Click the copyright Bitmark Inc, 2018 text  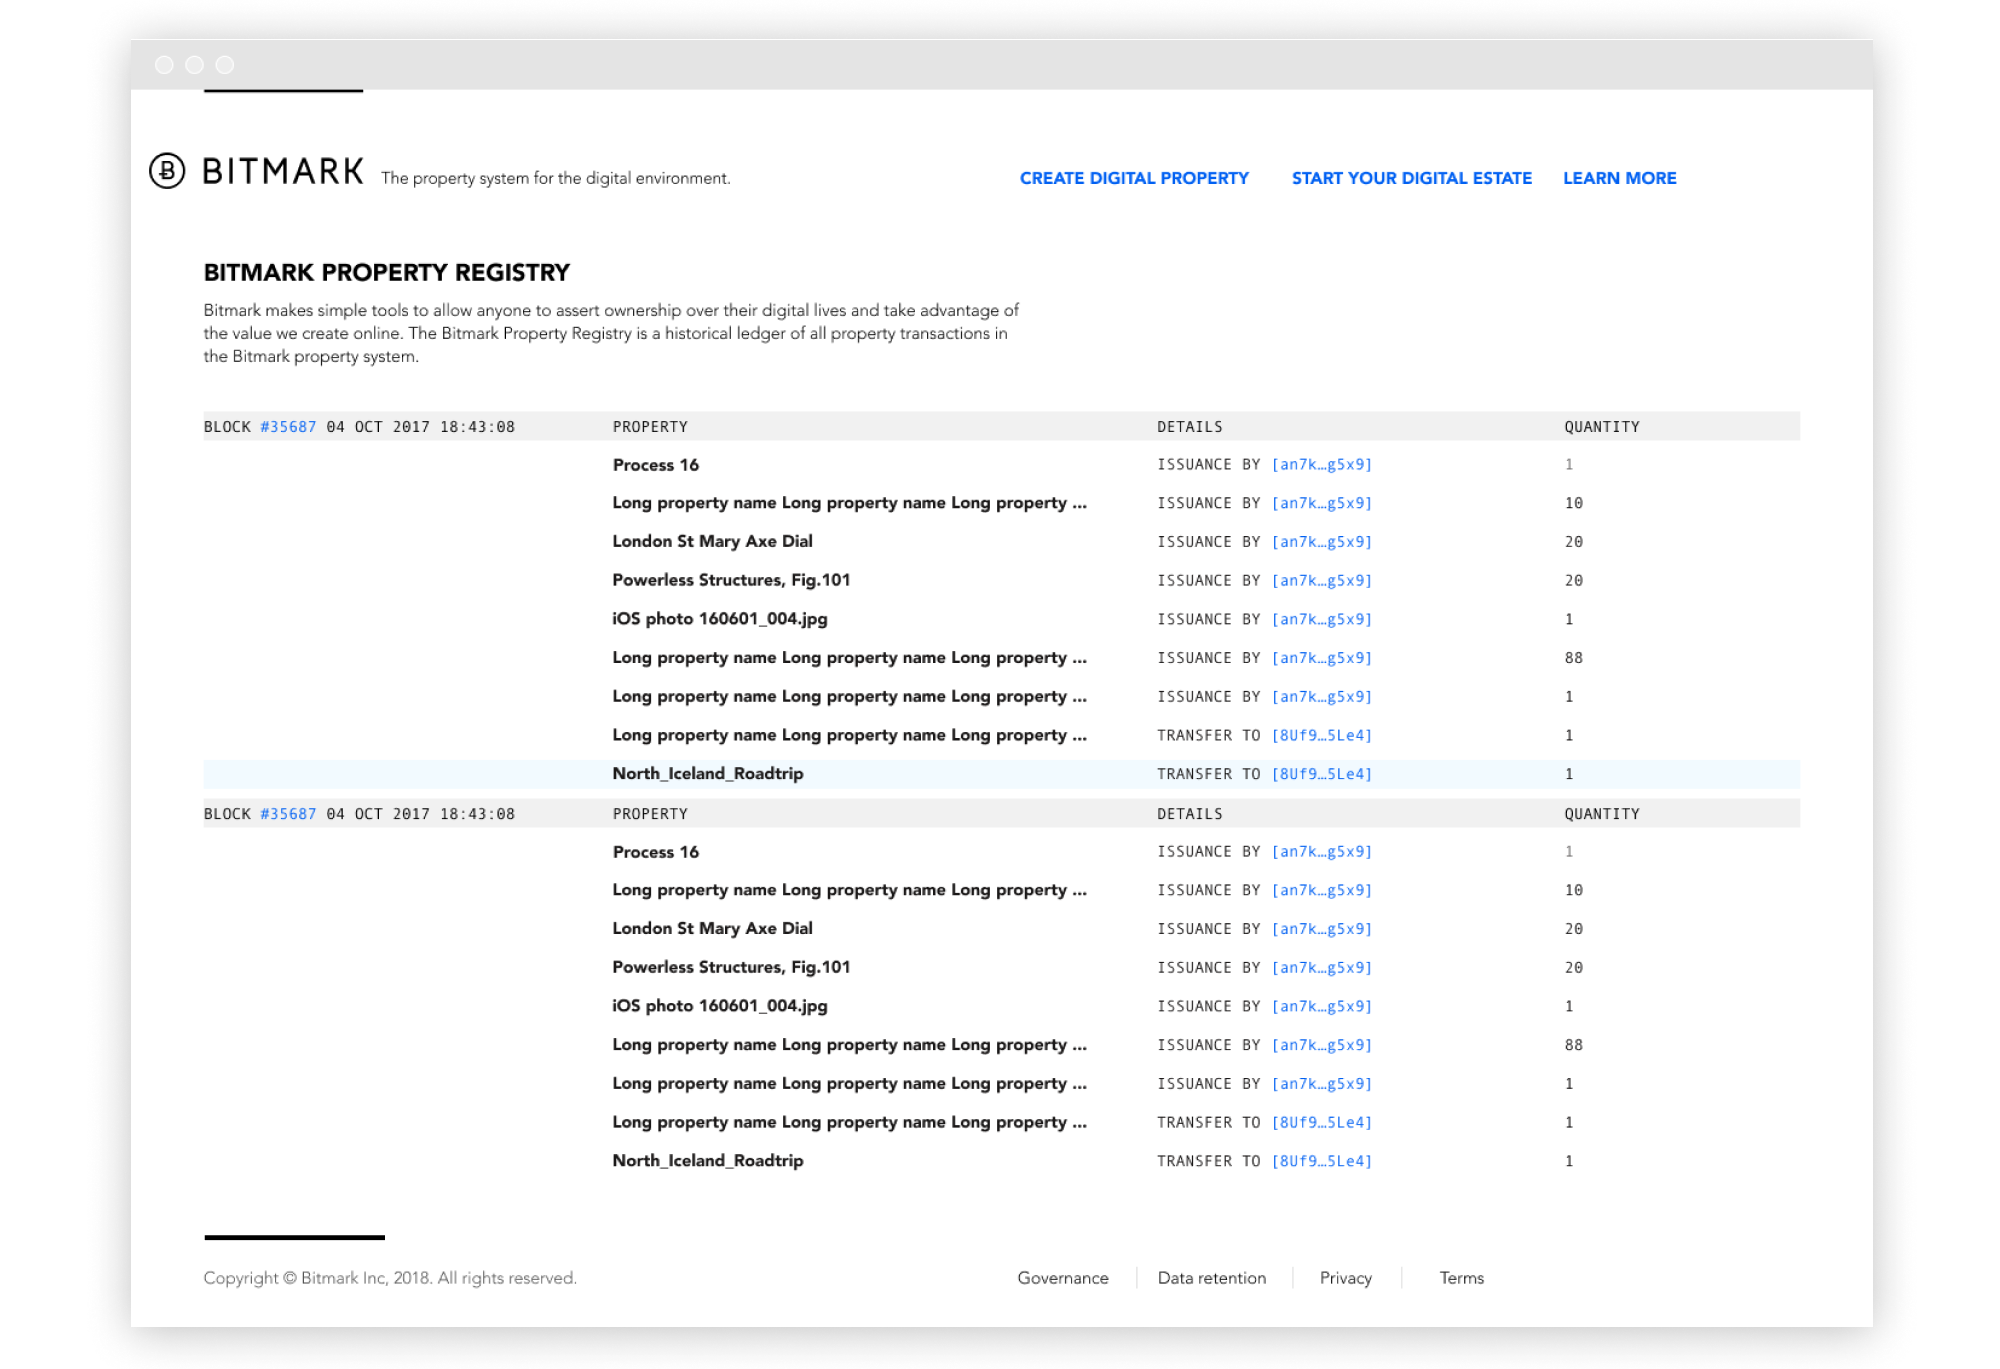tap(390, 1278)
